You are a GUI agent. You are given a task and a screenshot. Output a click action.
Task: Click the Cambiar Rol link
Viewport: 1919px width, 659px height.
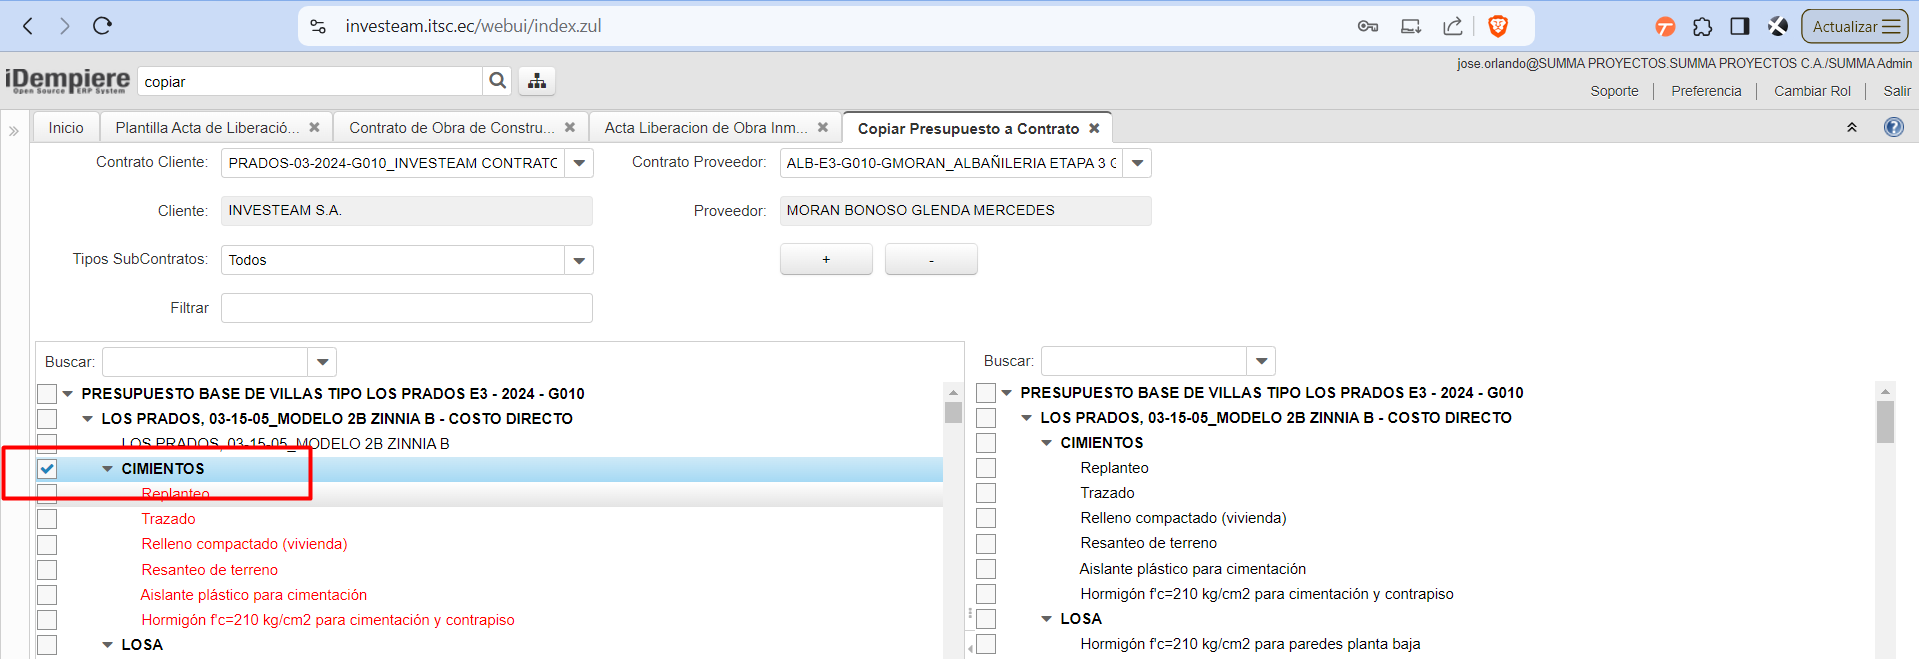pyautogui.click(x=1812, y=91)
